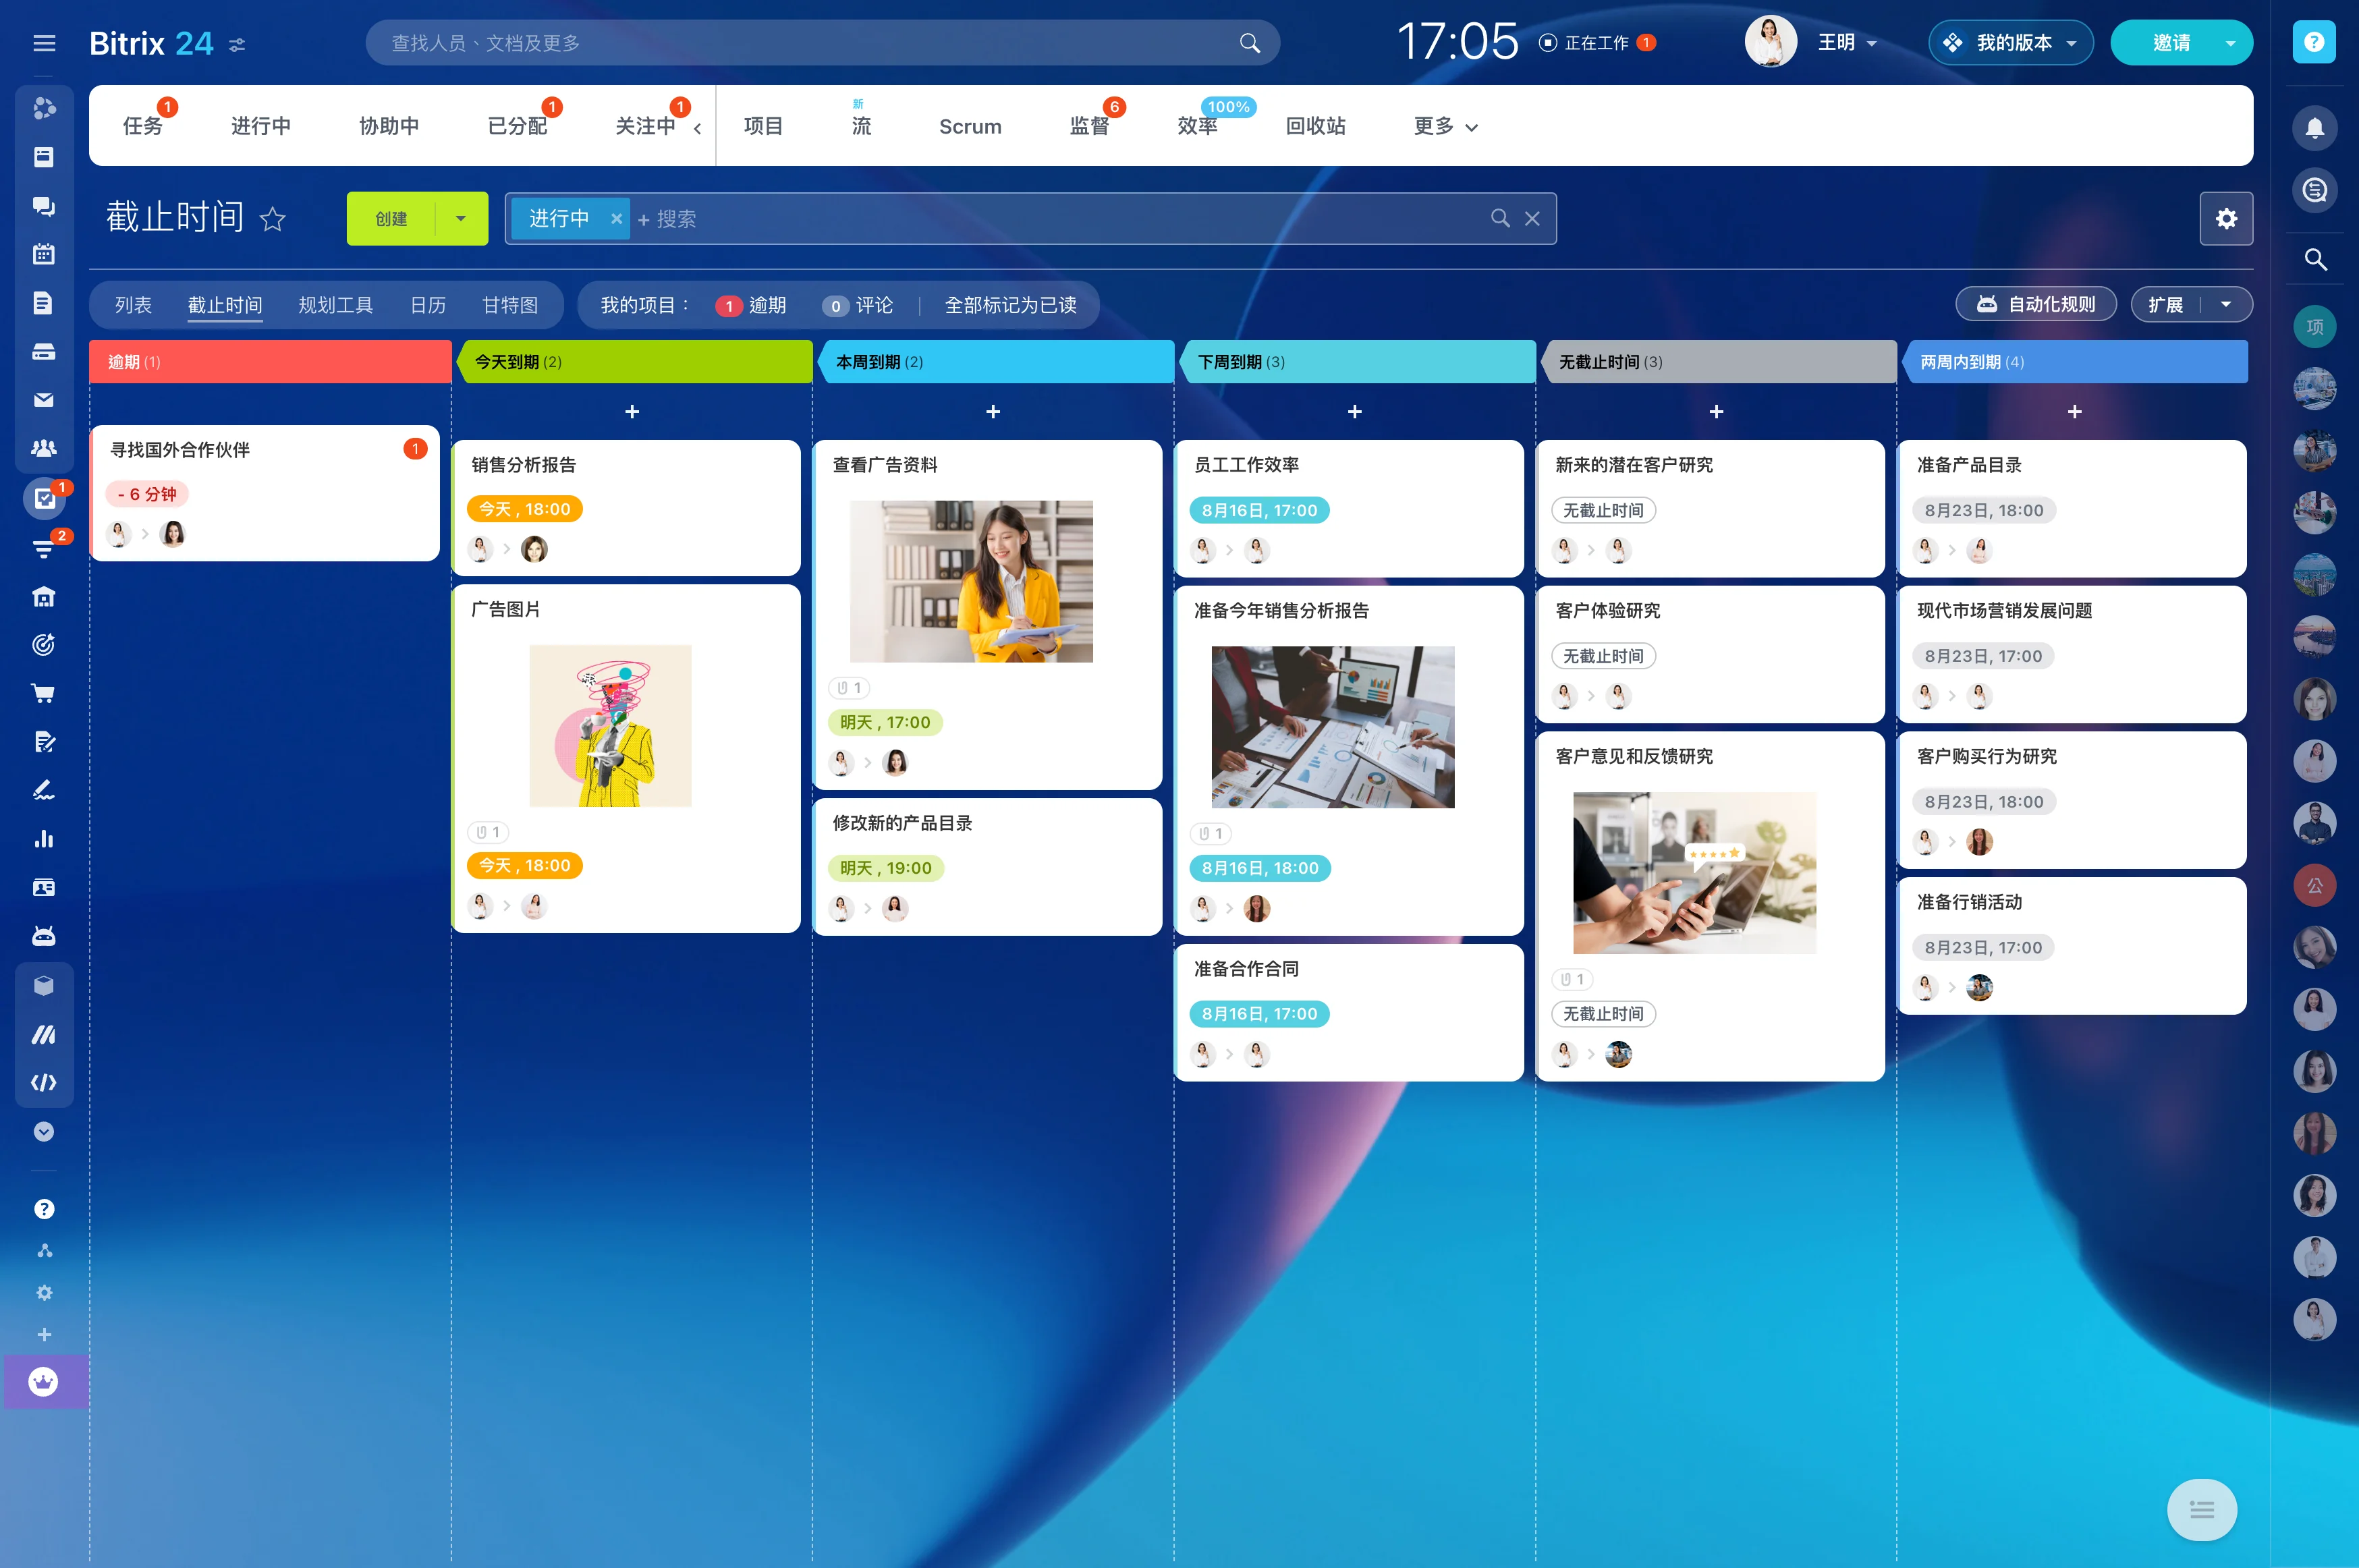Click the crown upgrade icon at bottom

43,1382
